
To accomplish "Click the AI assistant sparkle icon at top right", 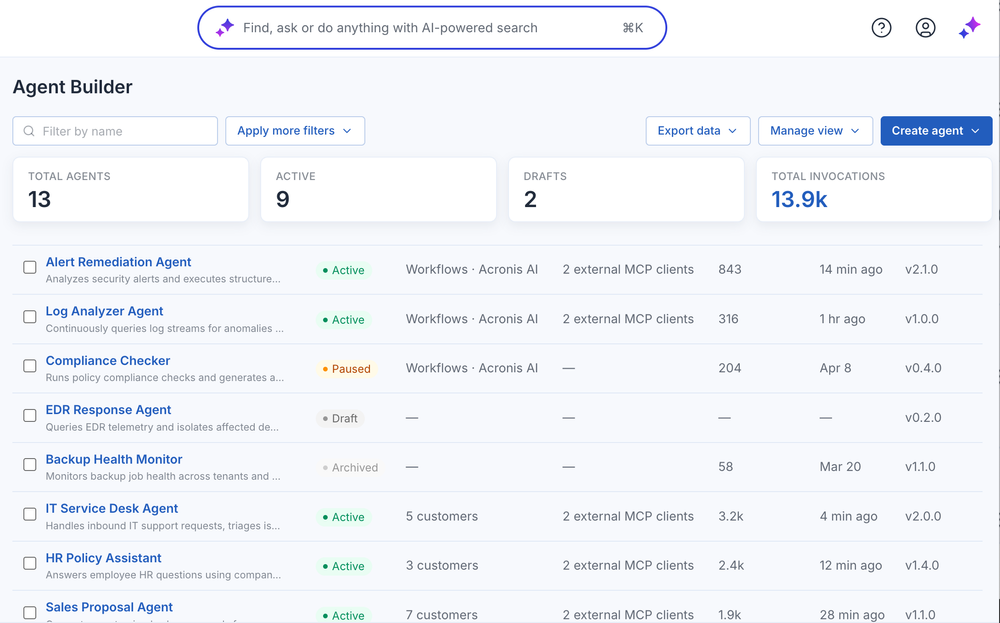I will tap(969, 27).
